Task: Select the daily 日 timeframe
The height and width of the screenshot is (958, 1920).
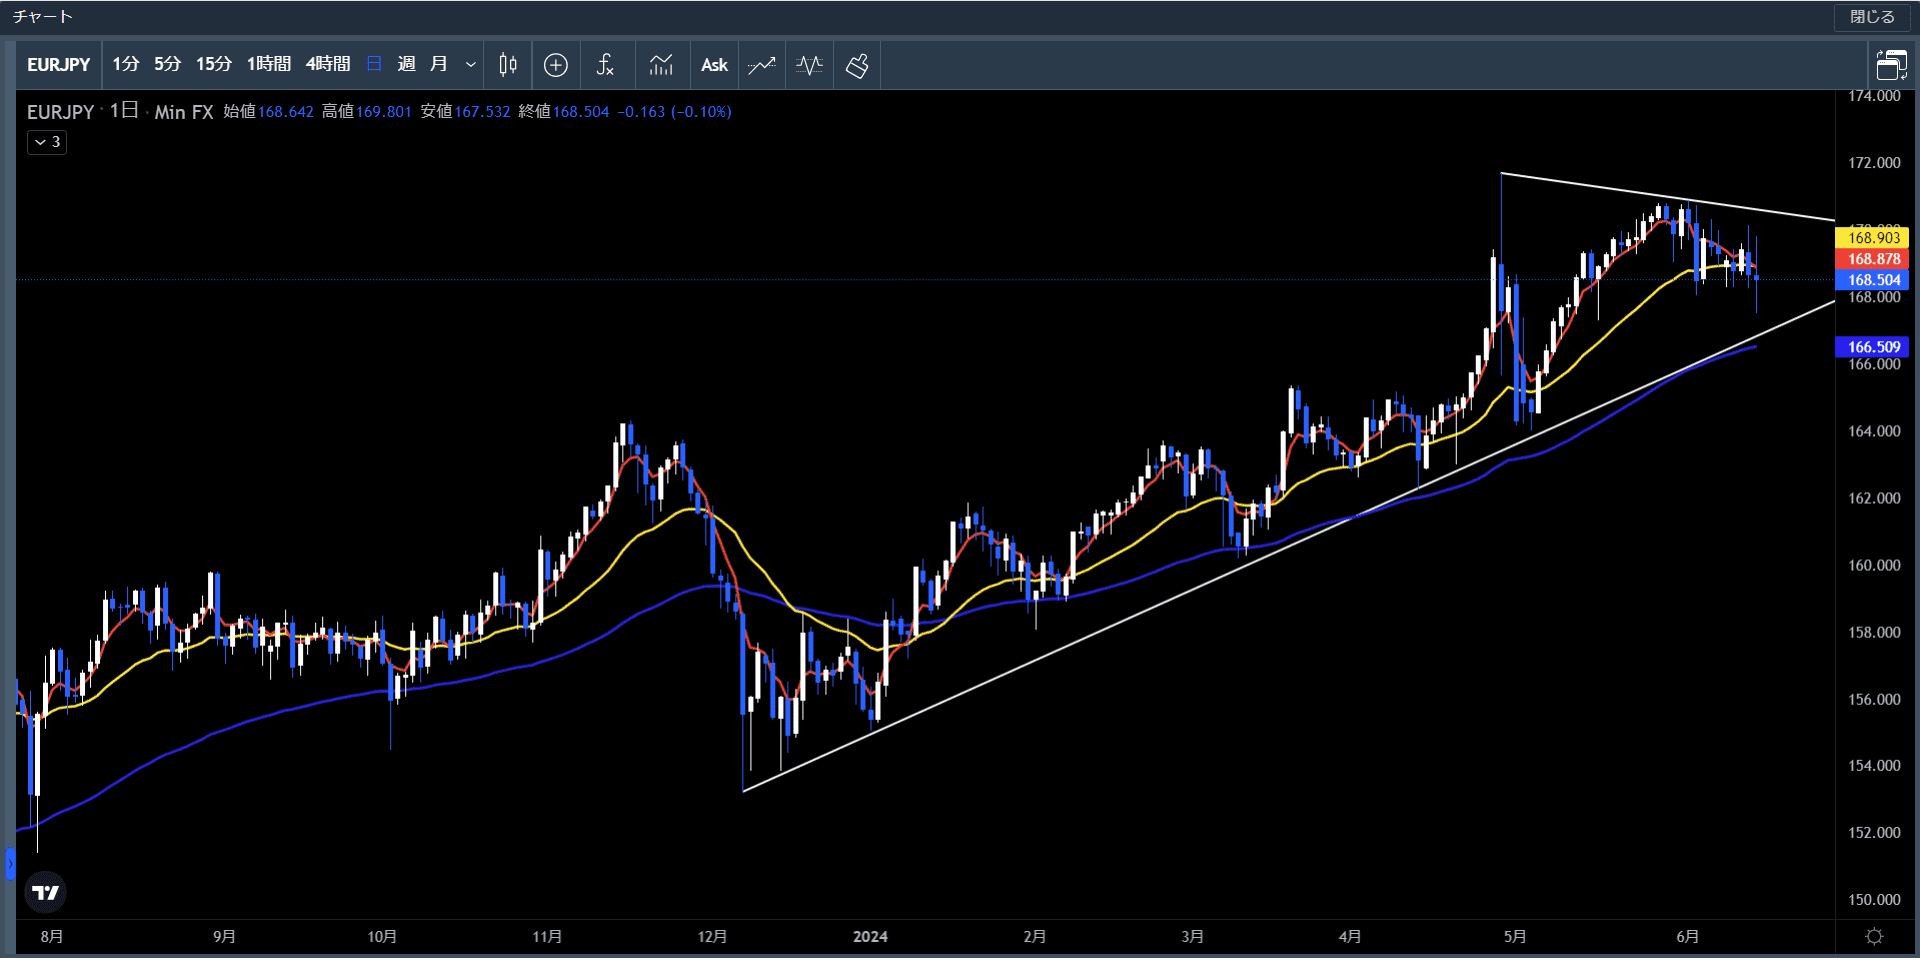Action: point(374,65)
